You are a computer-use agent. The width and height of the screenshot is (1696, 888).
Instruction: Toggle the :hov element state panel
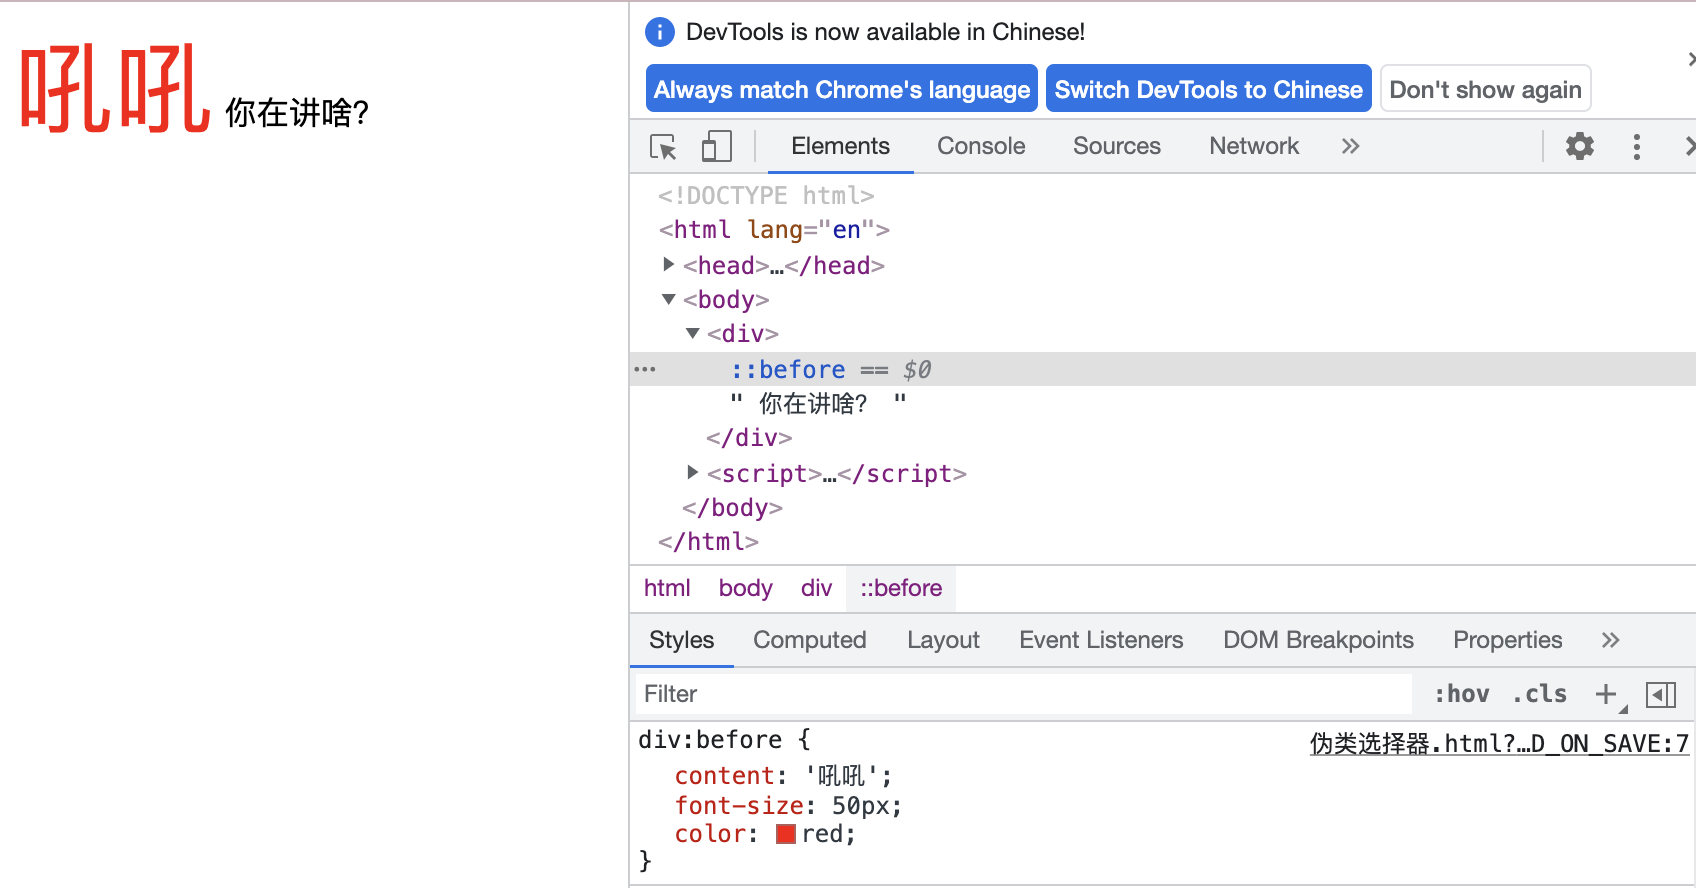[x=1461, y=694]
